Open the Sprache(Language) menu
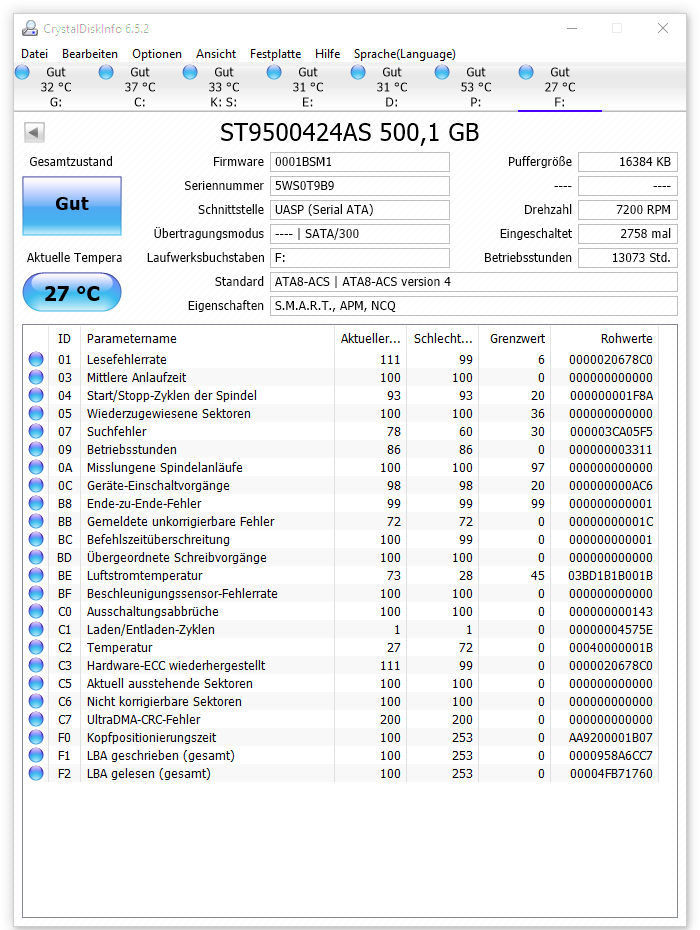This screenshot has height=930, width=700. click(x=405, y=54)
